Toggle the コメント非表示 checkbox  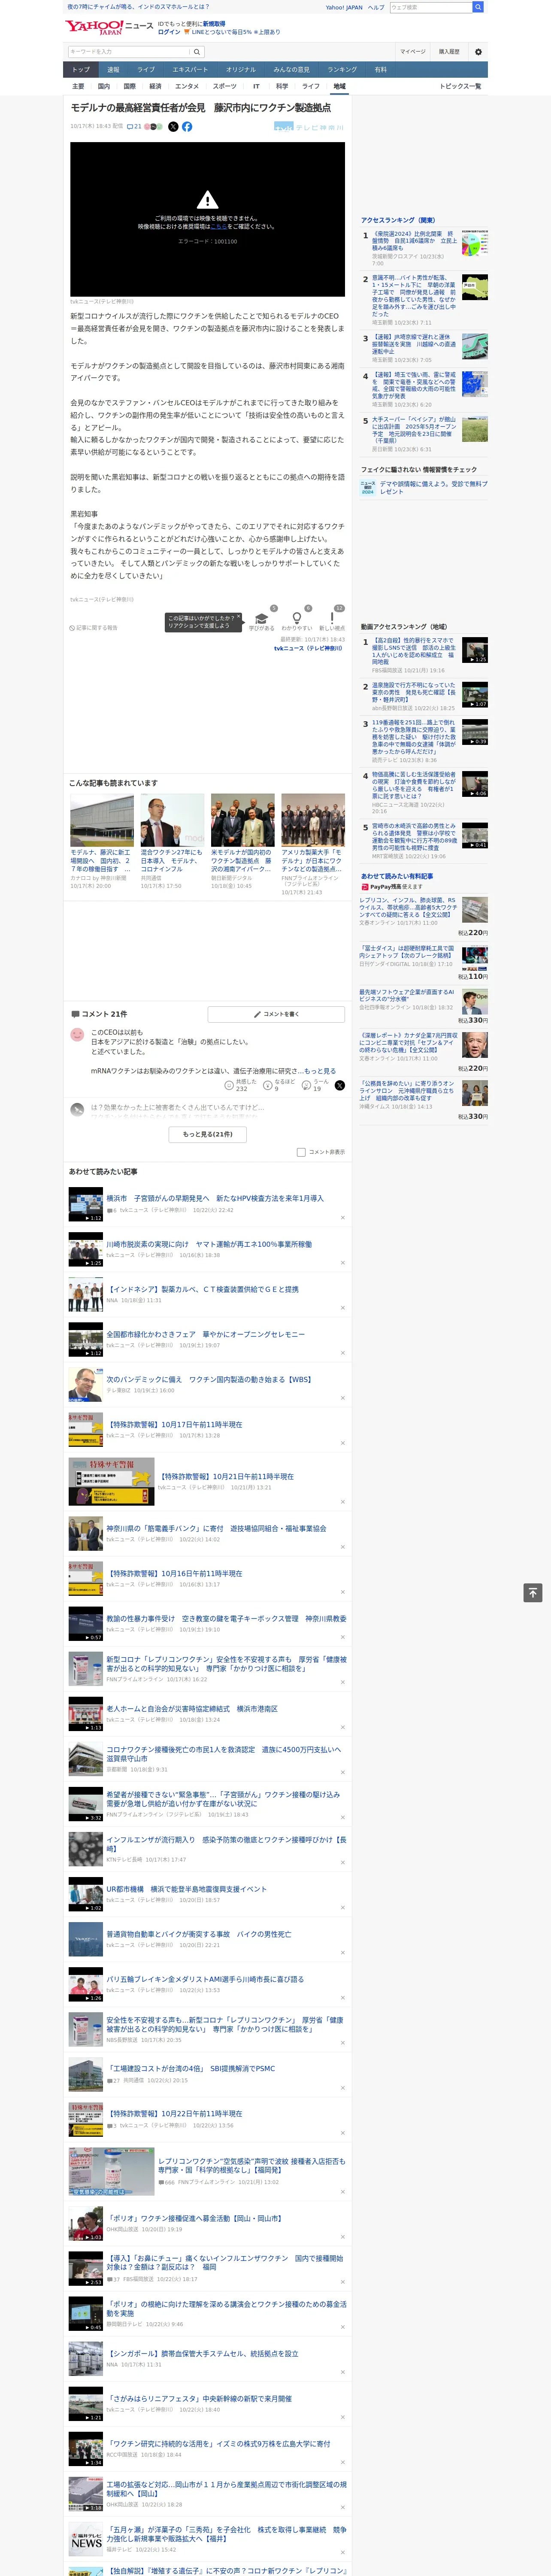click(301, 1152)
